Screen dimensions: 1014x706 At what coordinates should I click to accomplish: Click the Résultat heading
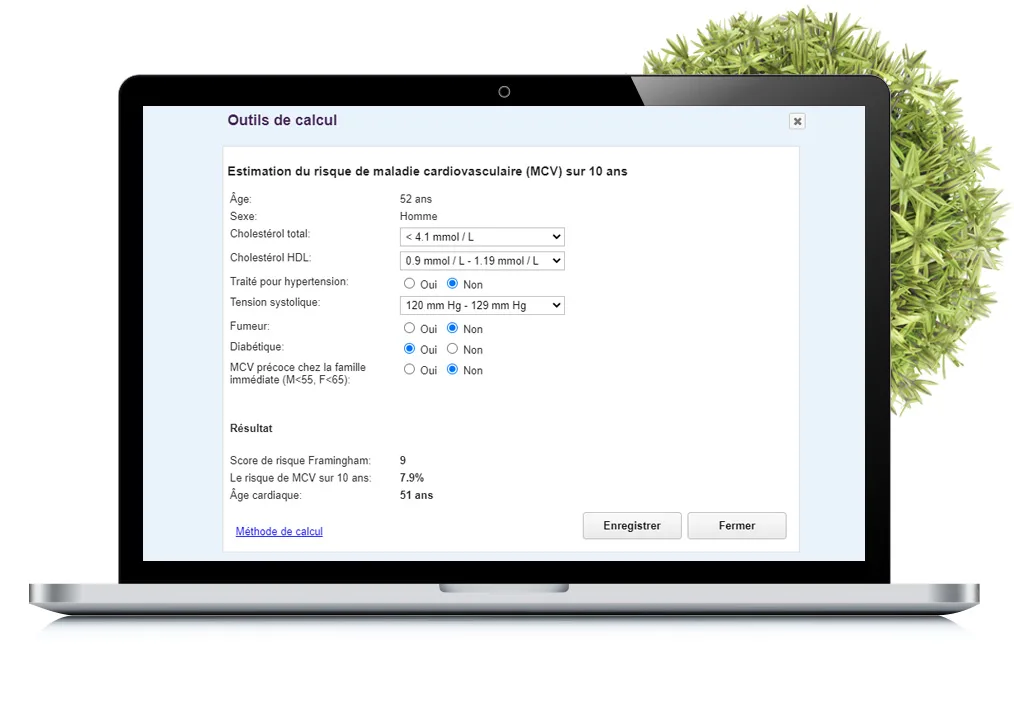[x=251, y=428]
